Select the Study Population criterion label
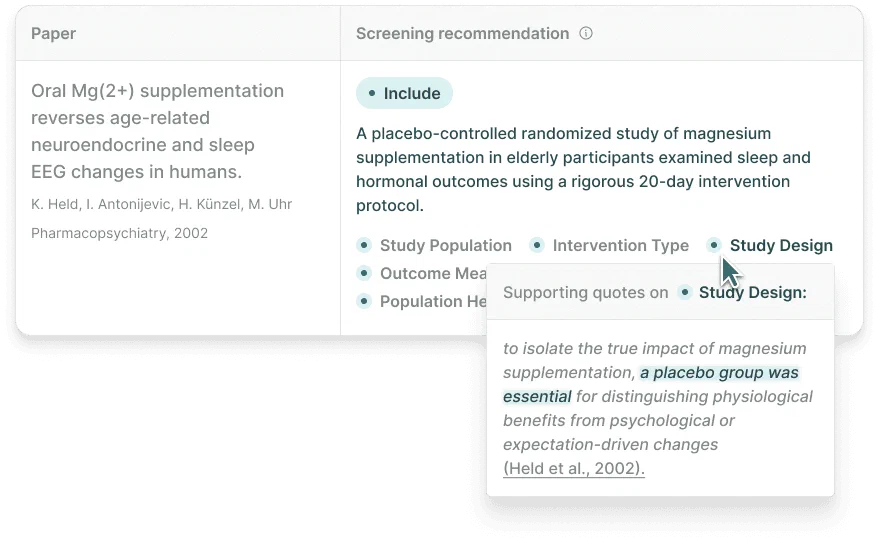The width and height of the screenshot is (879, 542). [446, 245]
